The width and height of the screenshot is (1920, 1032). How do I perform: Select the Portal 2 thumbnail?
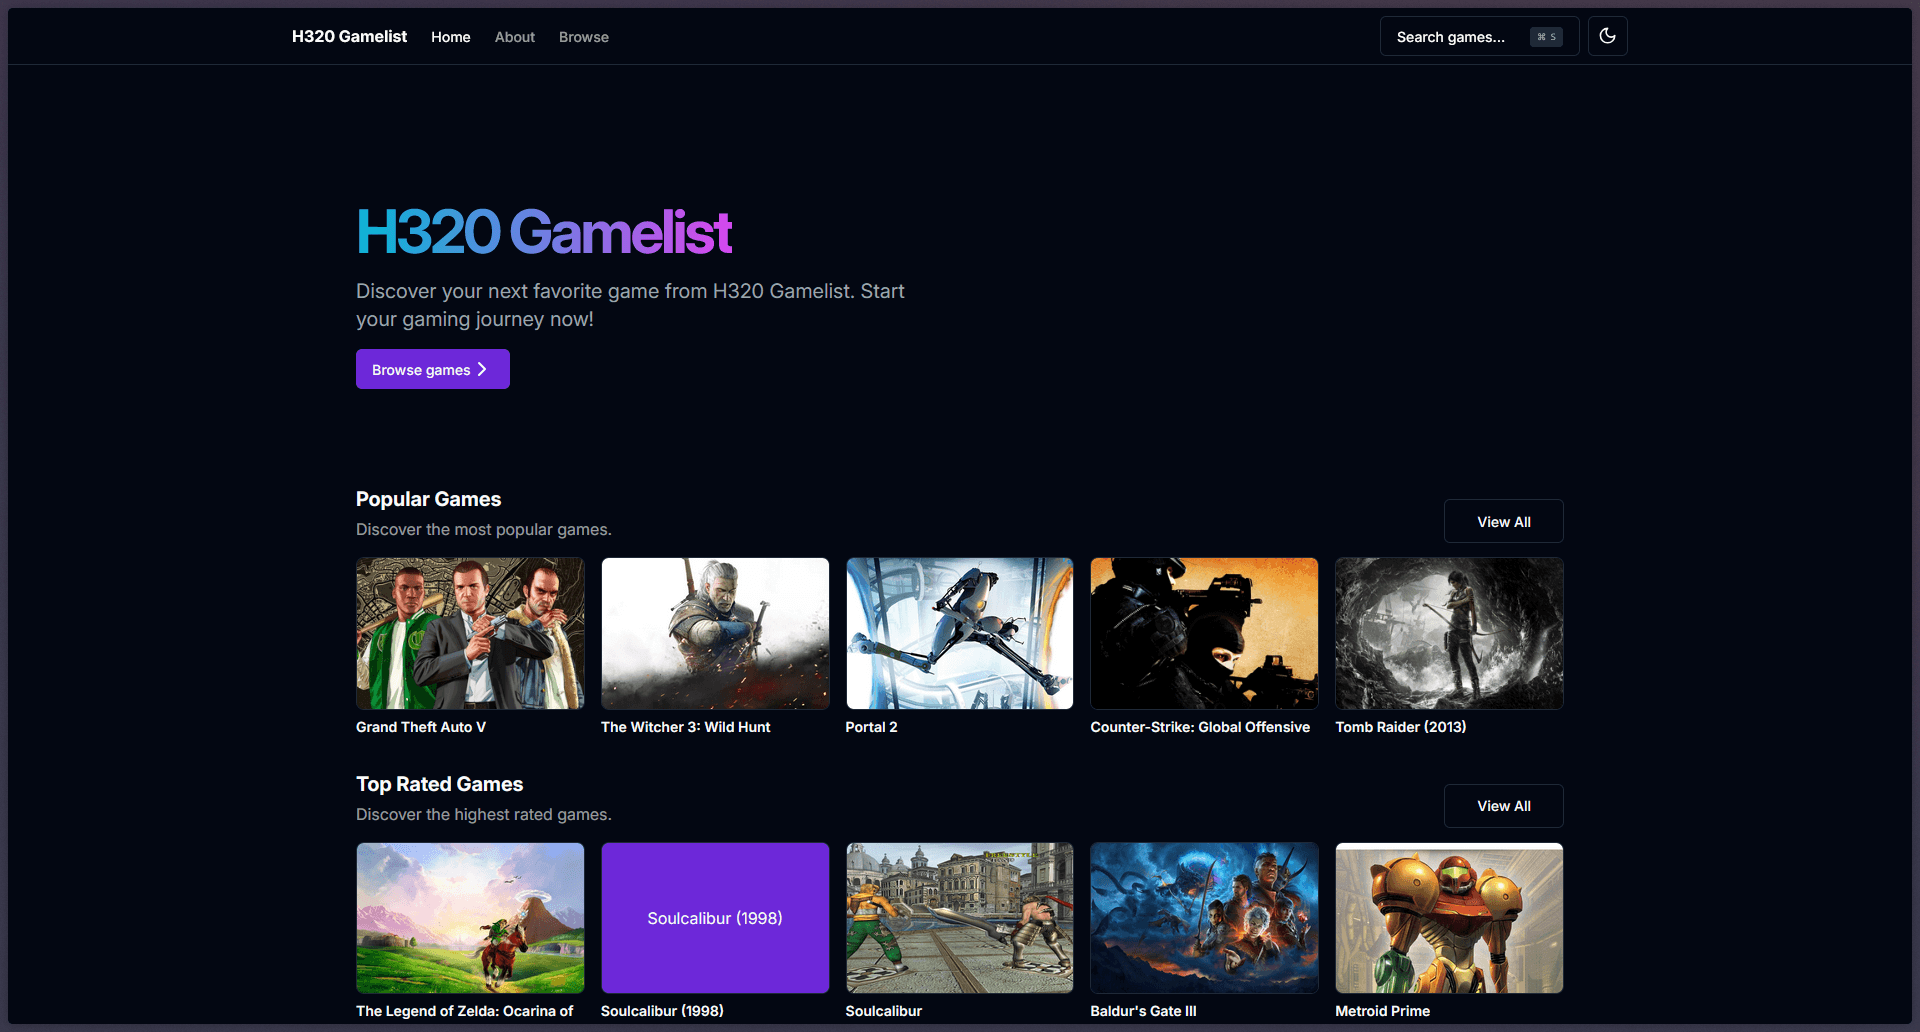[959, 633]
